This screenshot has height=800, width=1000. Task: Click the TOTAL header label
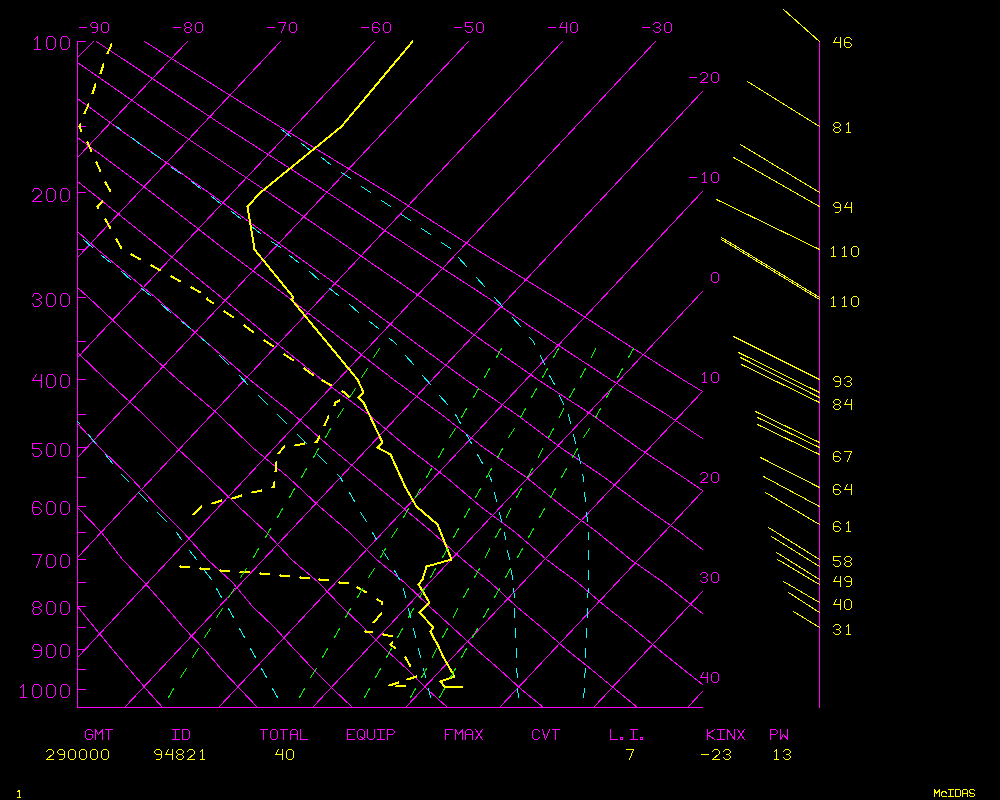tap(283, 734)
